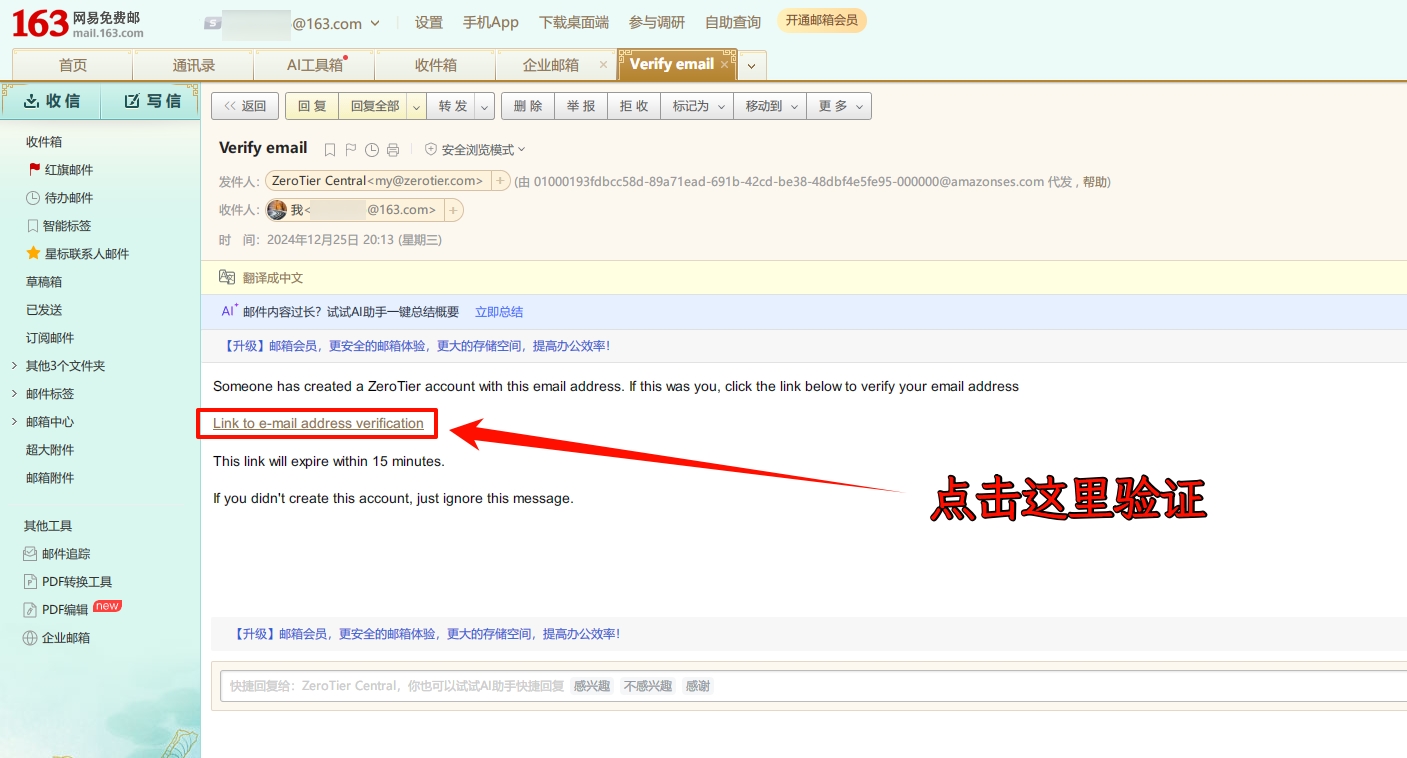Open 收件箱 folder in sidebar
This screenshot has width=1407, height=758.
(44, 142)
